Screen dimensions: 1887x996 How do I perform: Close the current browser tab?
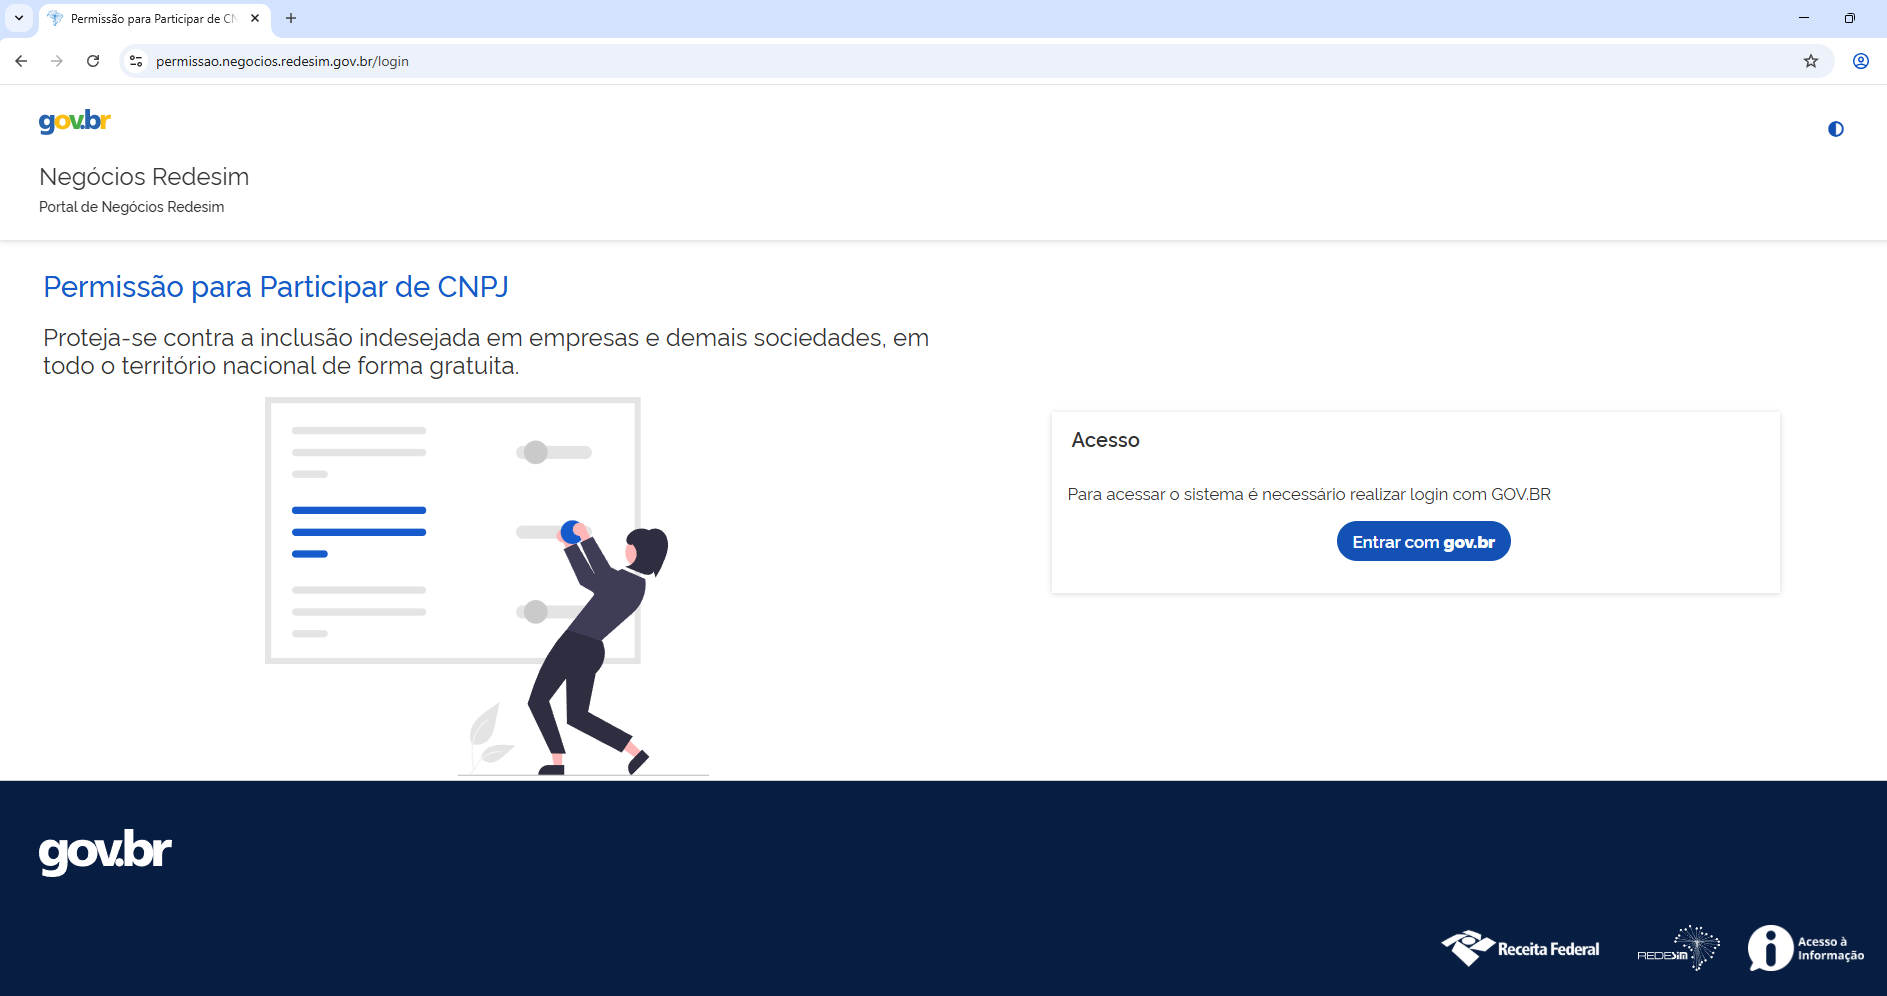coord(255,18)
